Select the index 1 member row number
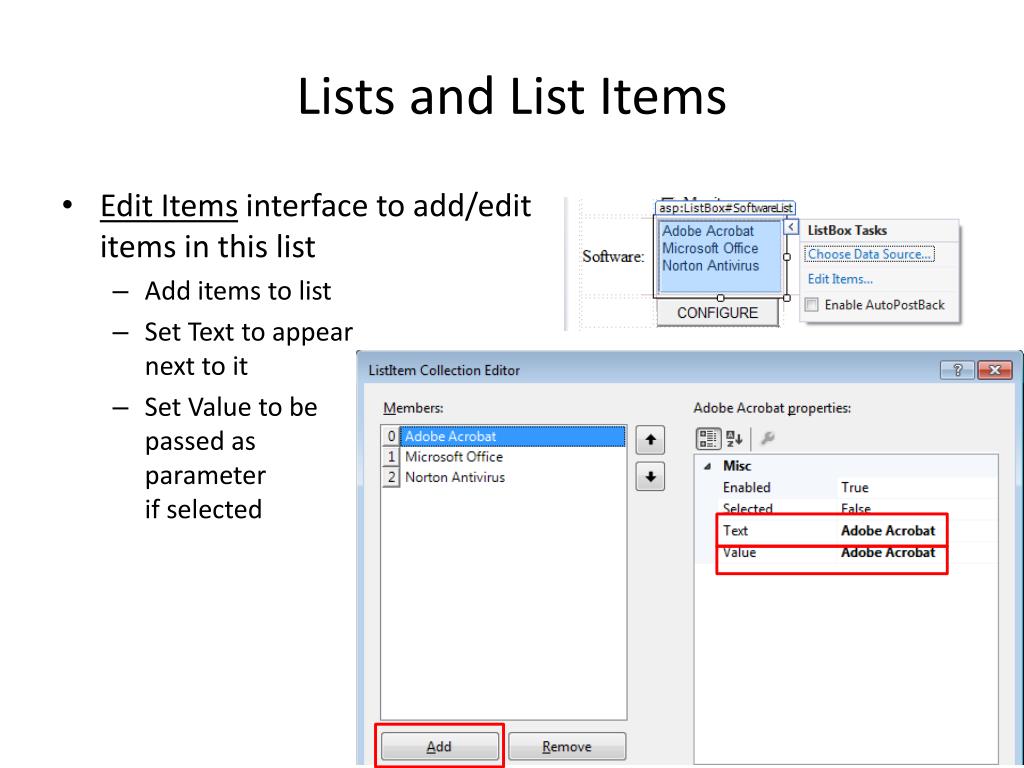The width and height of the screenshot is (1024, 768). 391,456
